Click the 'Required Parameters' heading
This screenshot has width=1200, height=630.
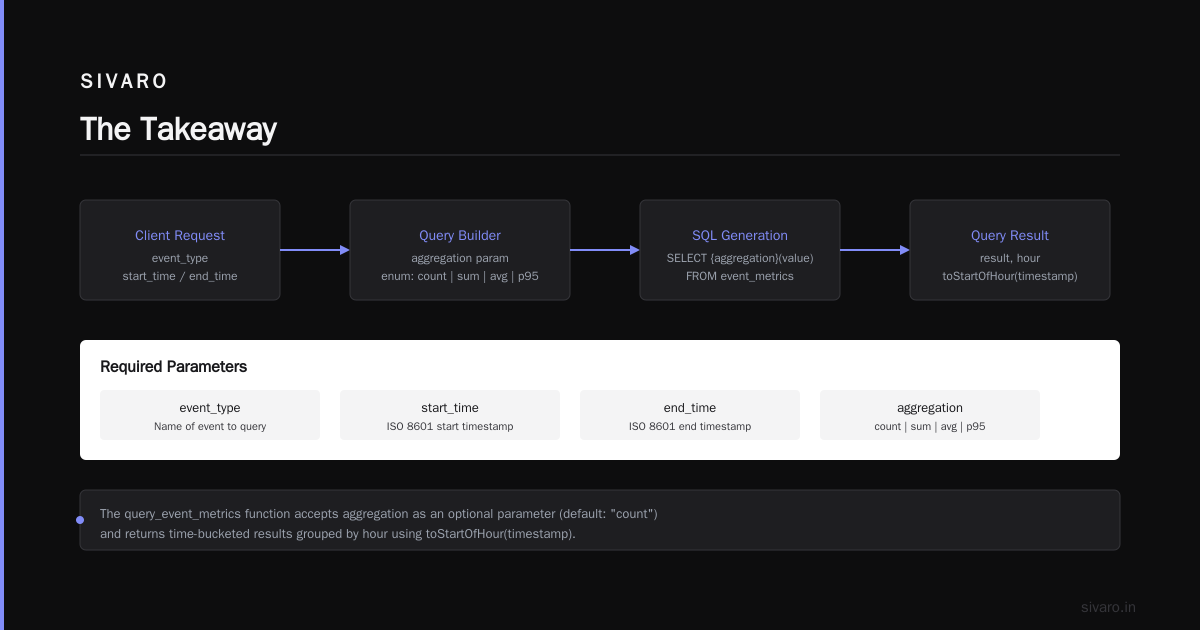[174, 367]
